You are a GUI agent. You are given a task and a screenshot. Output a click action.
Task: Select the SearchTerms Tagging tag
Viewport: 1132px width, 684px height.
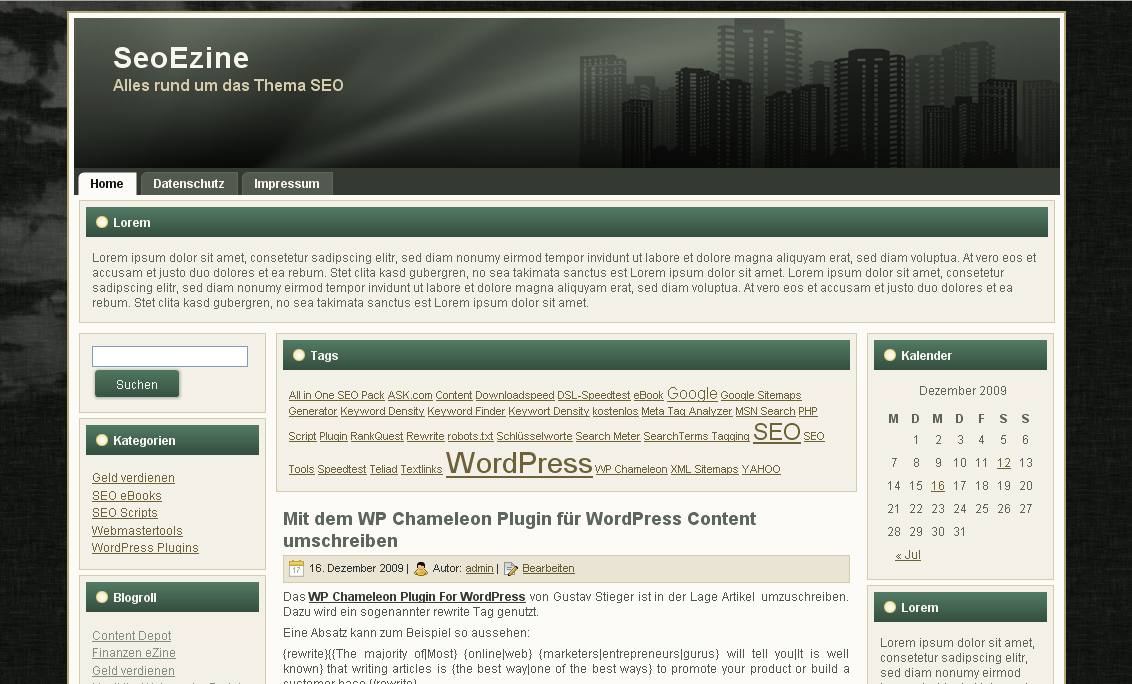point(697,436)
